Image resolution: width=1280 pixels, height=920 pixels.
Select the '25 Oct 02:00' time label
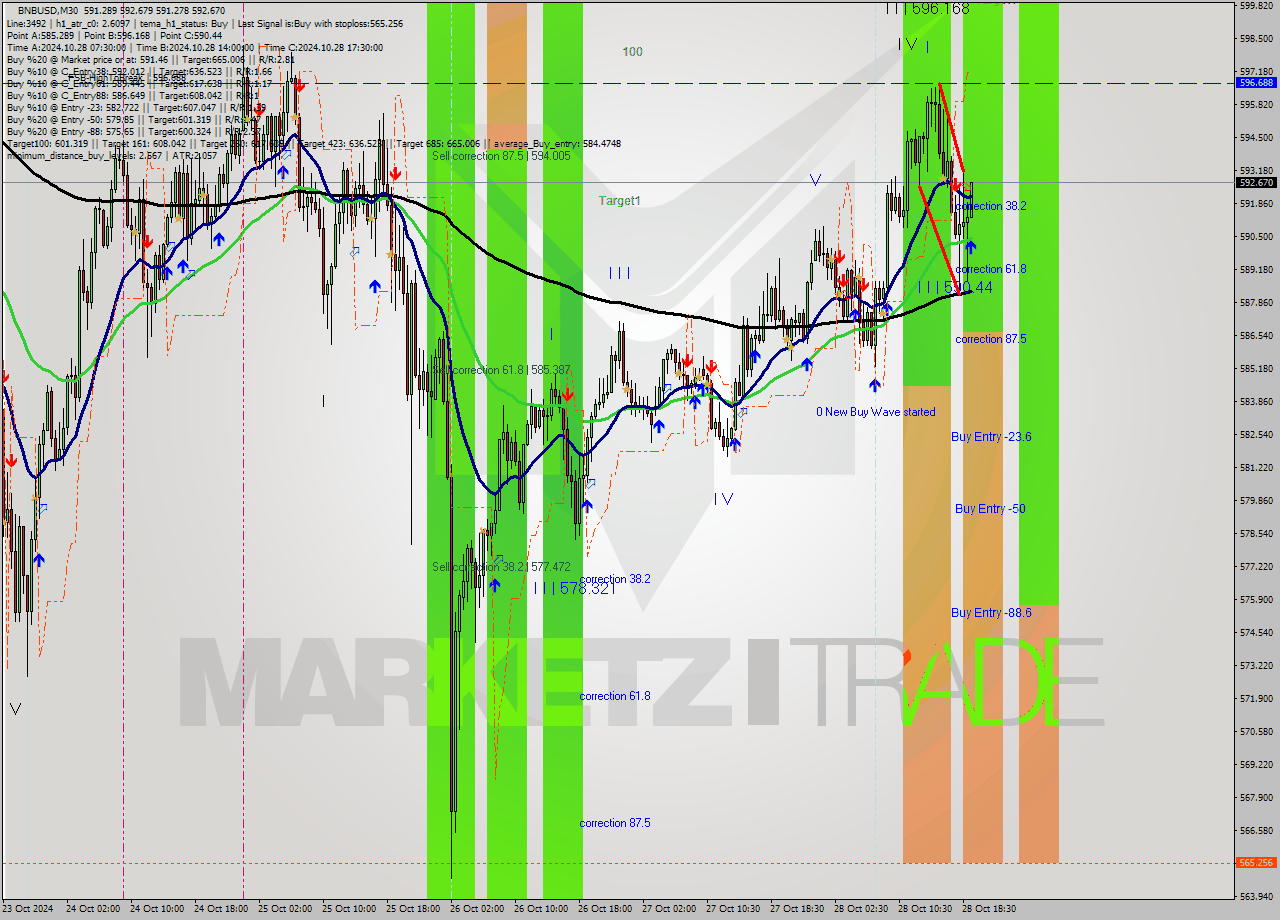coord(284,909)
